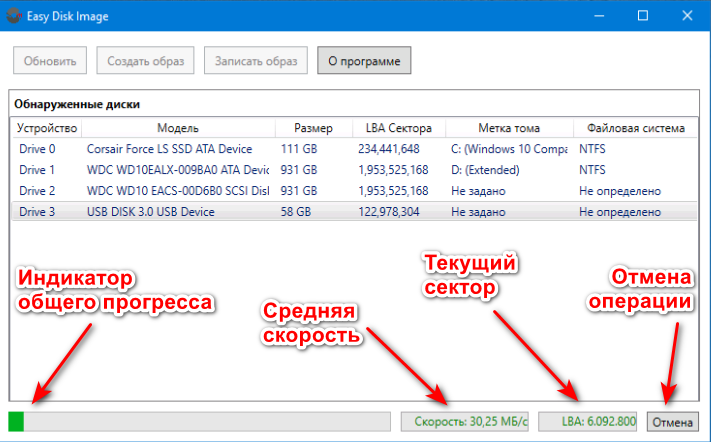Click the Drive 0 NTFS file system cell
This screenshot has height=442, width=711.
click(x=592, y=149)
